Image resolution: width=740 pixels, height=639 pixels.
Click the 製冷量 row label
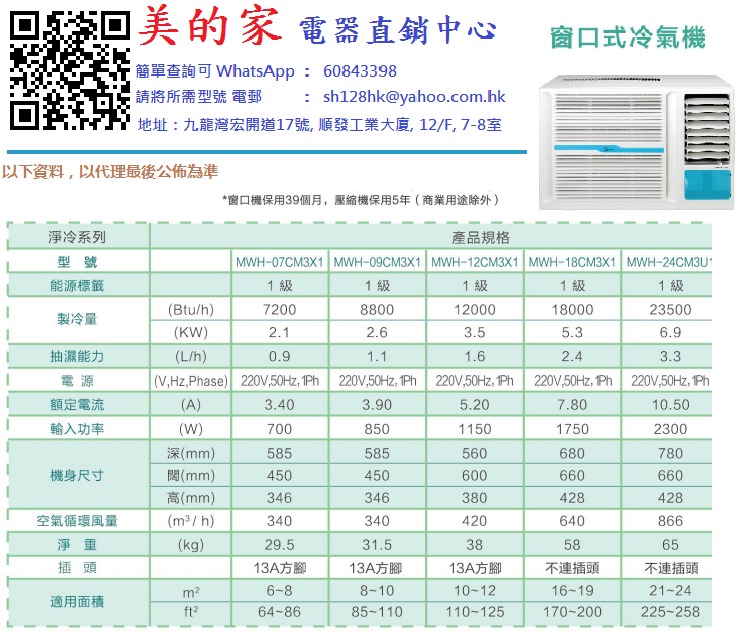(77, 319)
